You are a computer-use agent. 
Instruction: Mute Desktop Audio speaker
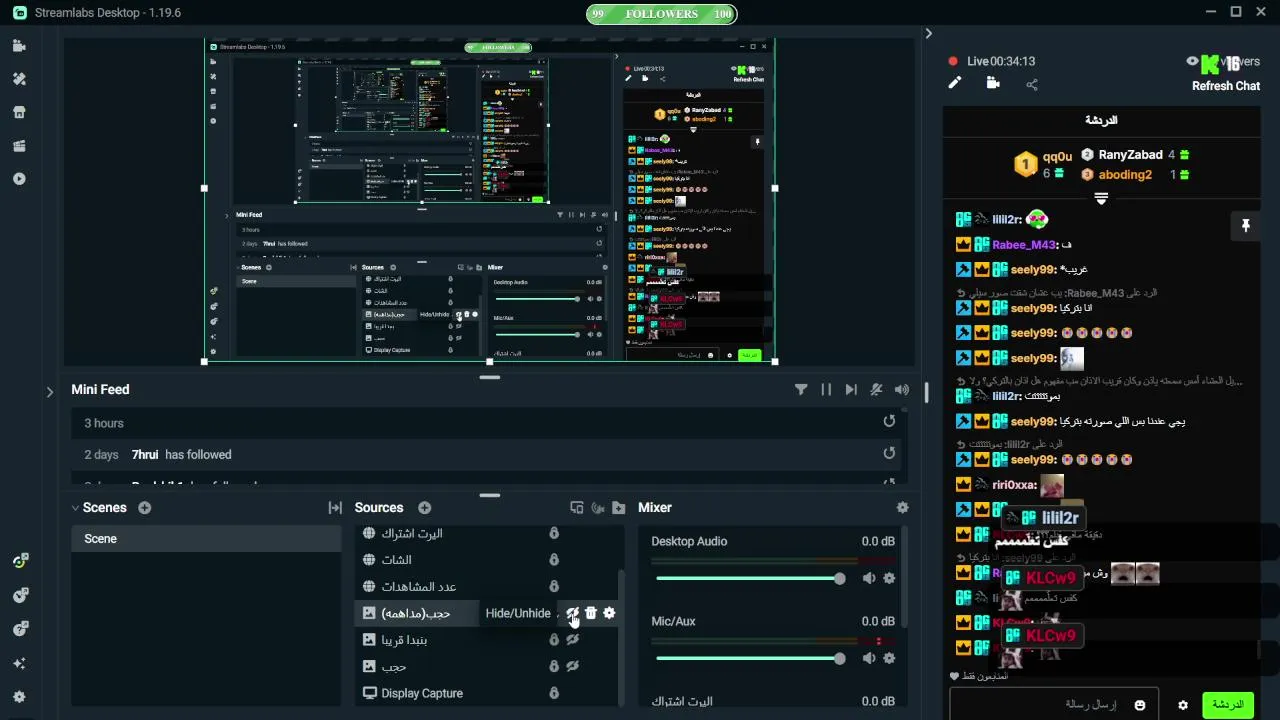click(869, 578)
